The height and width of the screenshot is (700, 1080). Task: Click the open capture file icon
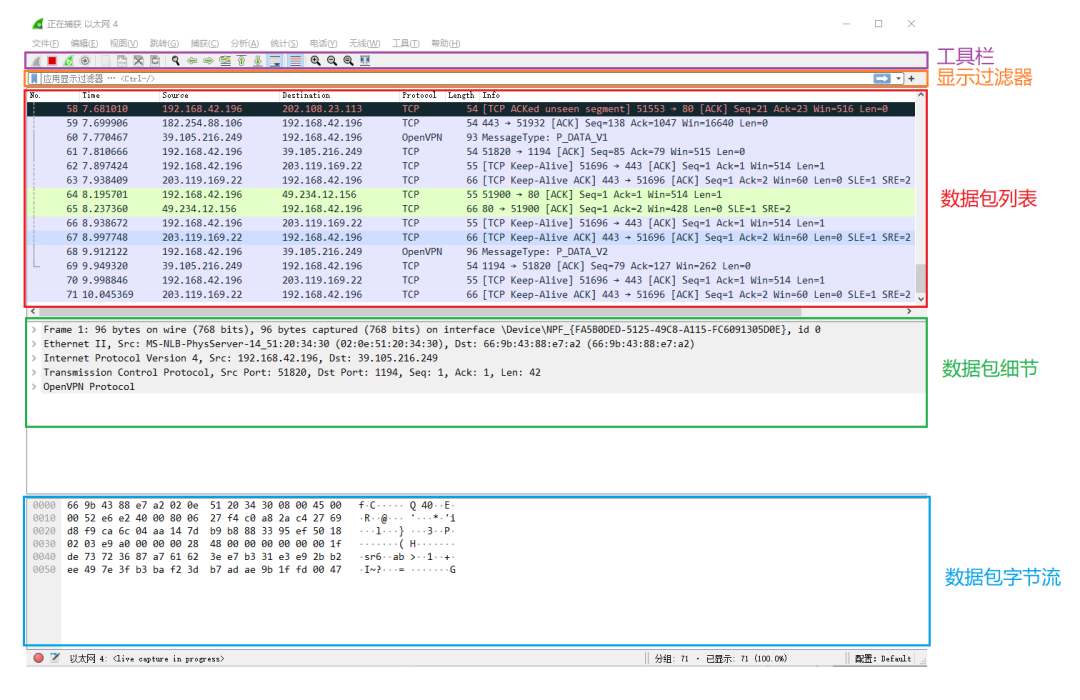point(105,61)
